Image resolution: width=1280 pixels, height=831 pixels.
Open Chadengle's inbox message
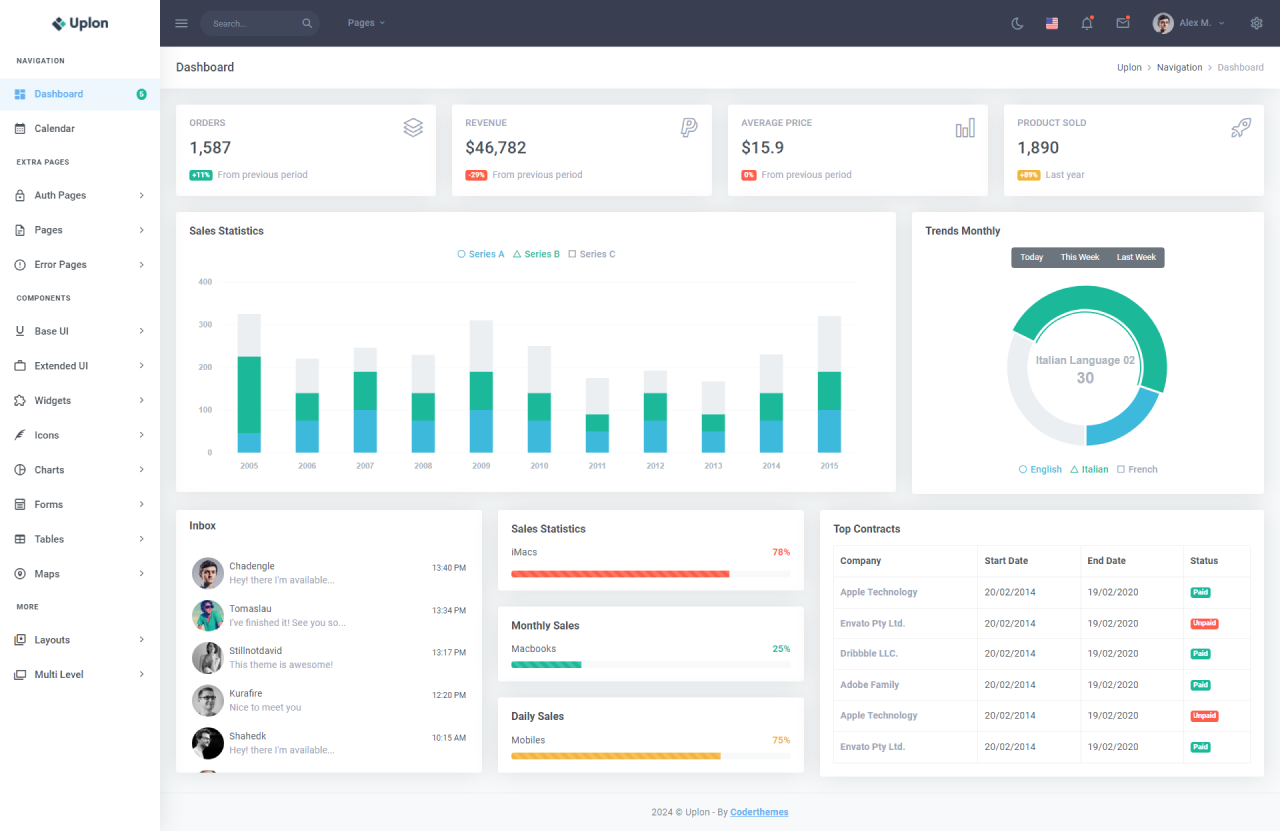[329, 573]
